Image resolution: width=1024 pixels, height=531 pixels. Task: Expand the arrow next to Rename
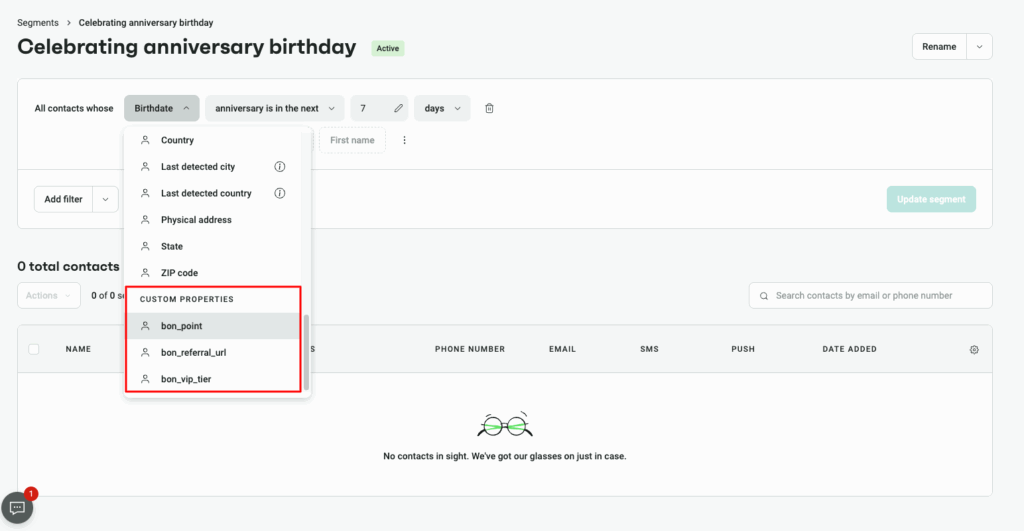pyautogui.click(x=979, y=47)
